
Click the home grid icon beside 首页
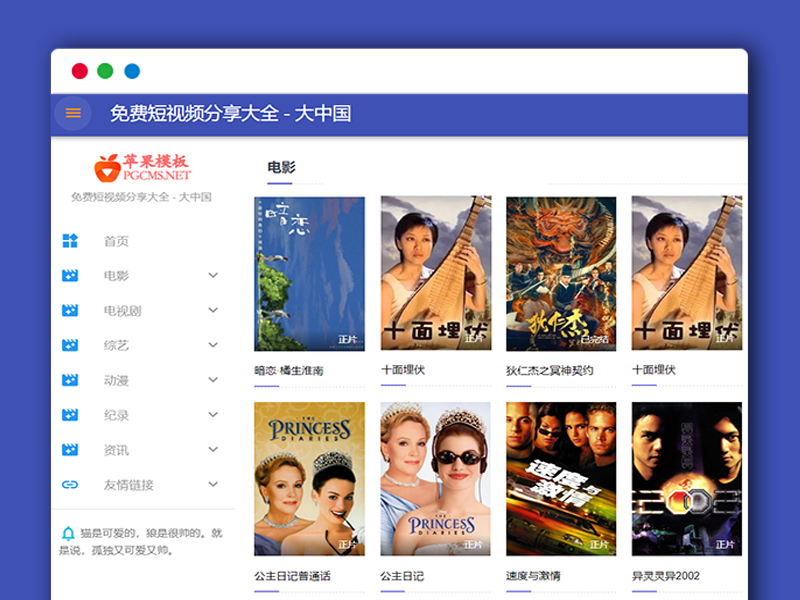click(70, 241)
